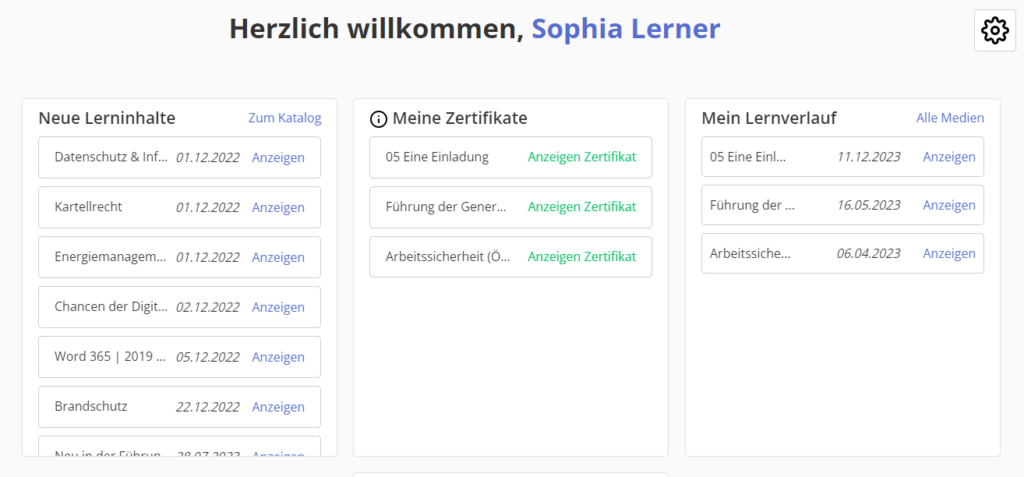Show the Word 365 course
The width and height of the screenshot is (1024, 477).
click(x=278, y=357)
